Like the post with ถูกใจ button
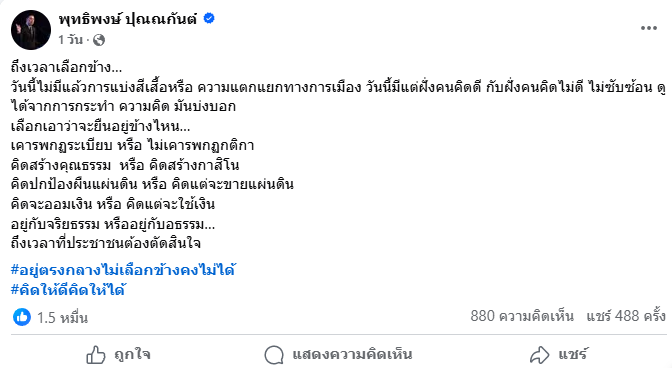The height and width of the screenshot is (368, 672). coord(118,355)
